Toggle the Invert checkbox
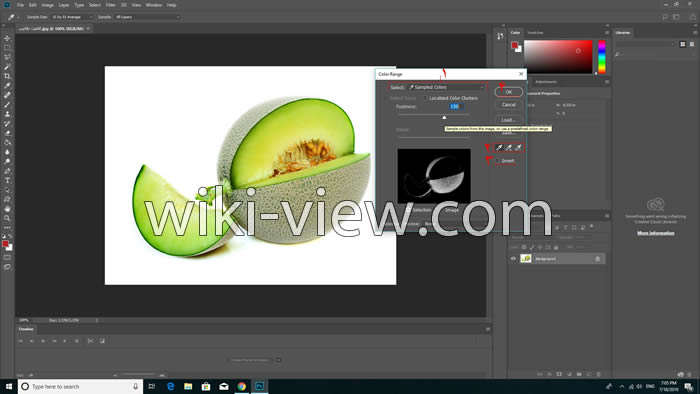700x394 pixels. [x=497, y=161]
